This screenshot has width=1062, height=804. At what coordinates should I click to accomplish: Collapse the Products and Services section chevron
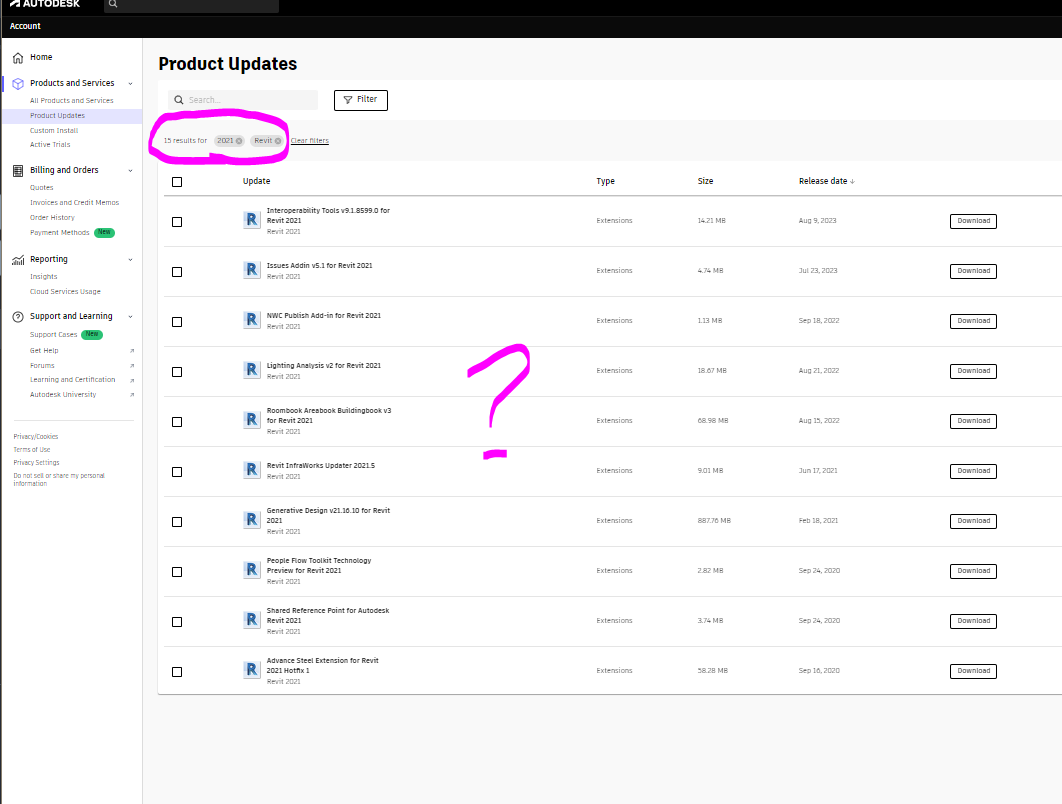point(130,84)
